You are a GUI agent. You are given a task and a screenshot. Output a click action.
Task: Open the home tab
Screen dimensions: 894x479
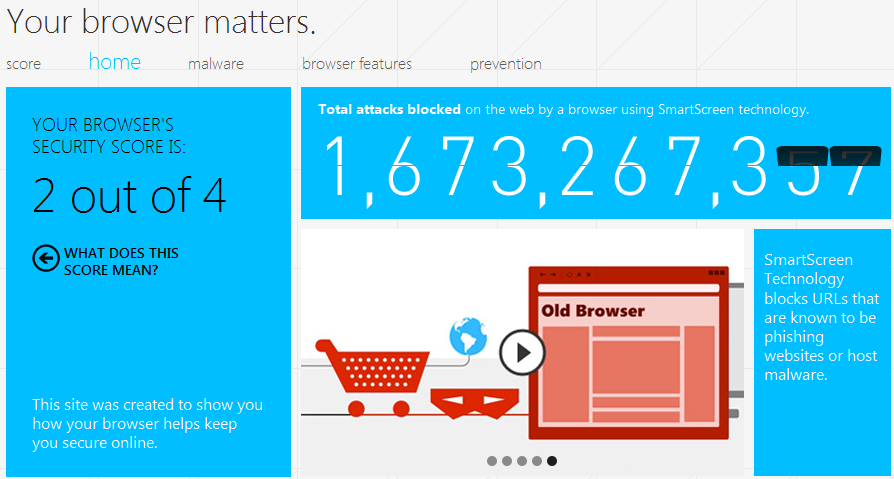[x=115, y=62]
